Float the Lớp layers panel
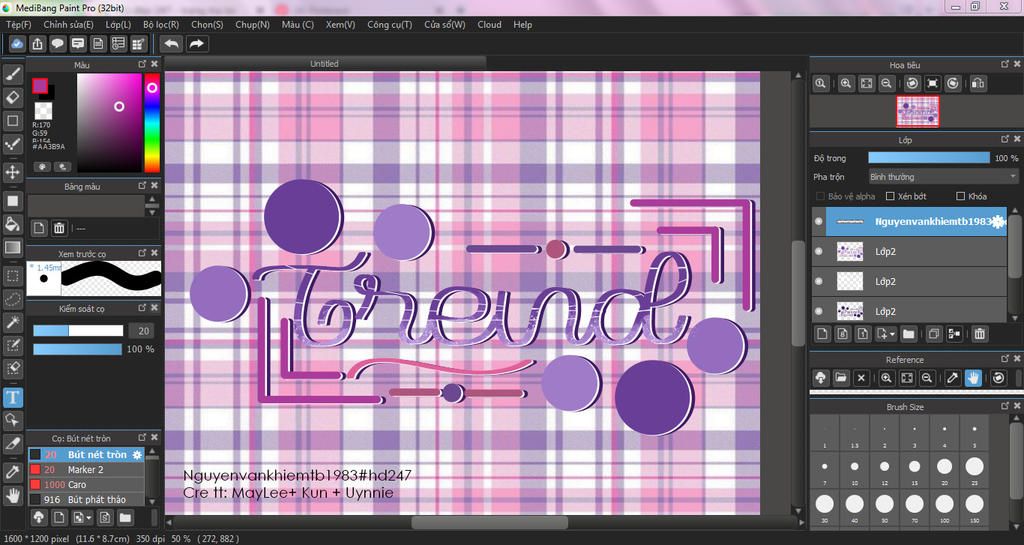Screen dimensions: 1024x545 pyautogui.click(x=1005, y=139)
